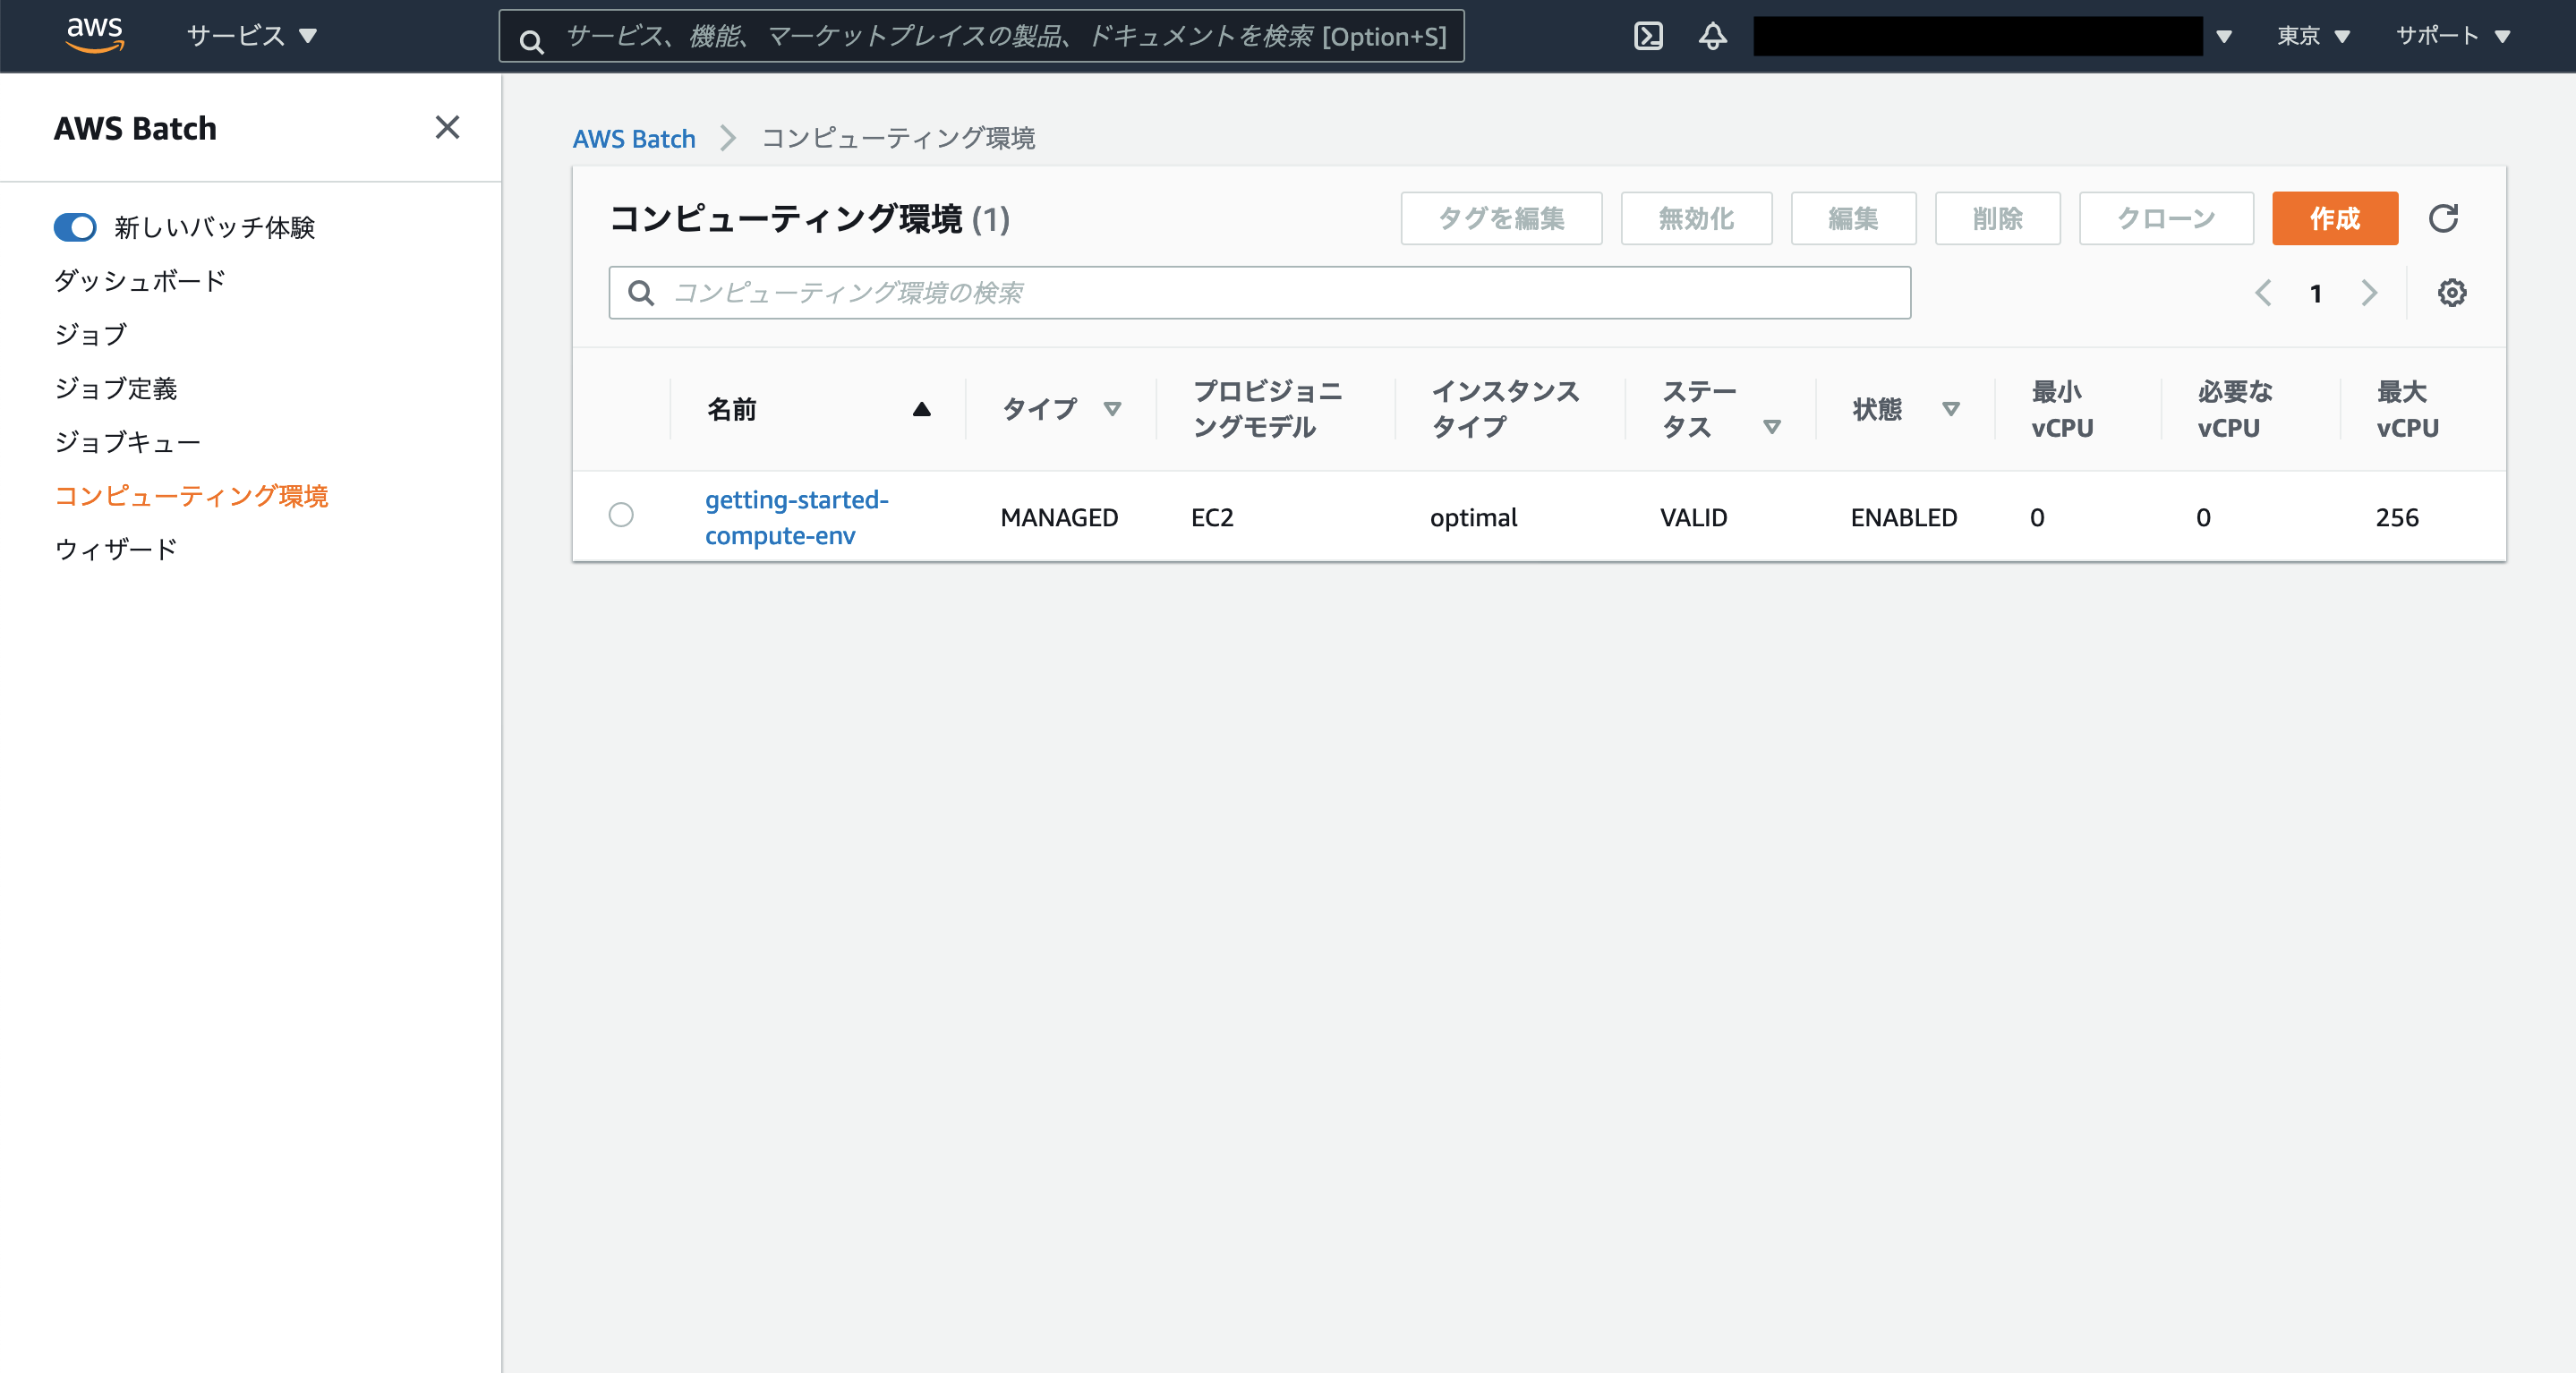This screenshot has width=2576, height=1373.
Task: Click the AWS logo home icon
Action: pos(95,35)
